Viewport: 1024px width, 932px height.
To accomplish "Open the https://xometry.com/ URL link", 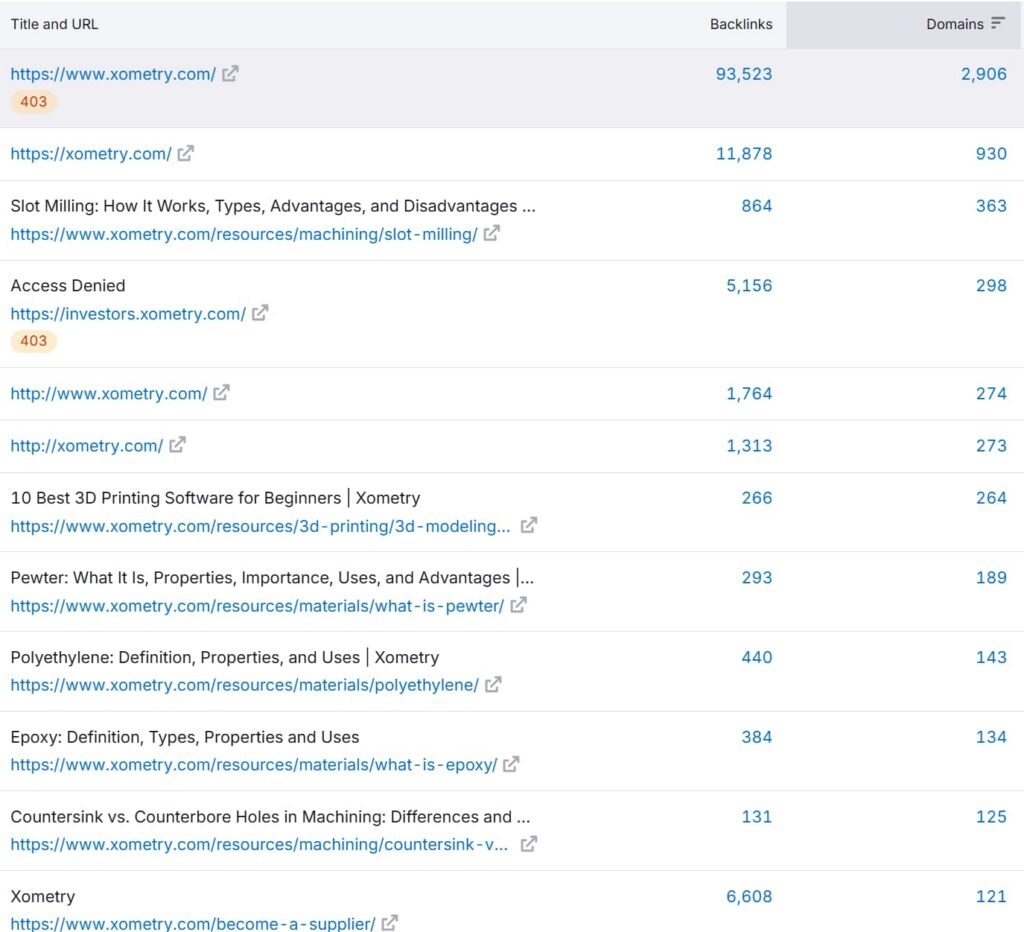I will point(91,153).
